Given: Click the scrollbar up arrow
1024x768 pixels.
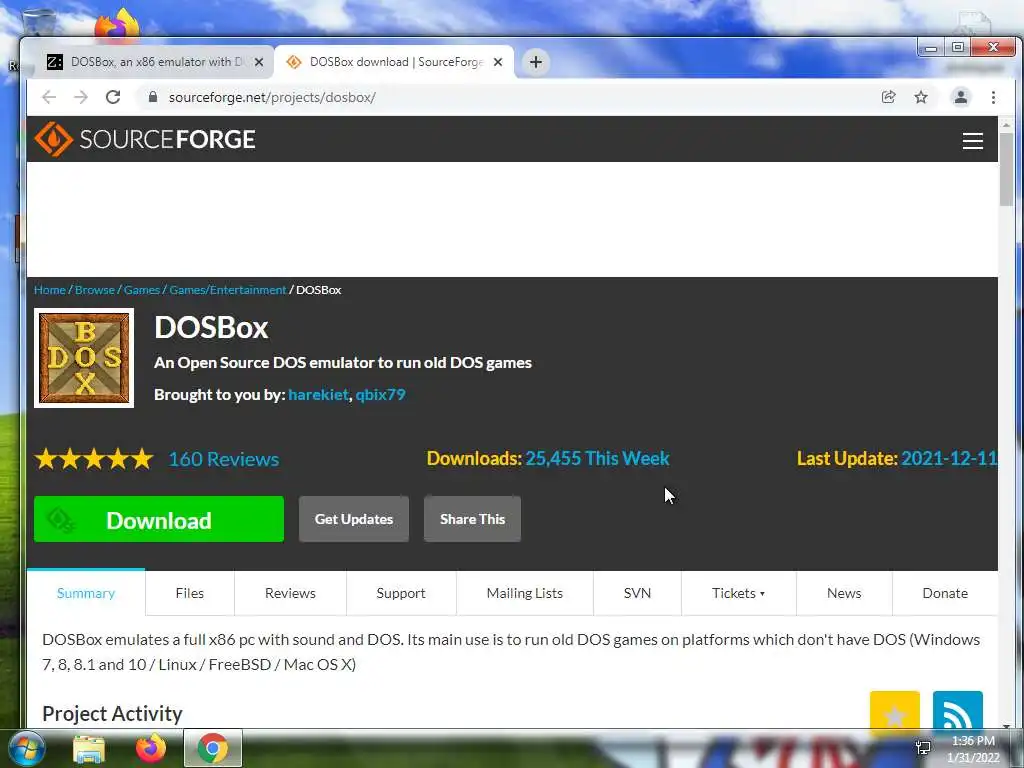Looking at the screenshot, I should pos(1006,124).
